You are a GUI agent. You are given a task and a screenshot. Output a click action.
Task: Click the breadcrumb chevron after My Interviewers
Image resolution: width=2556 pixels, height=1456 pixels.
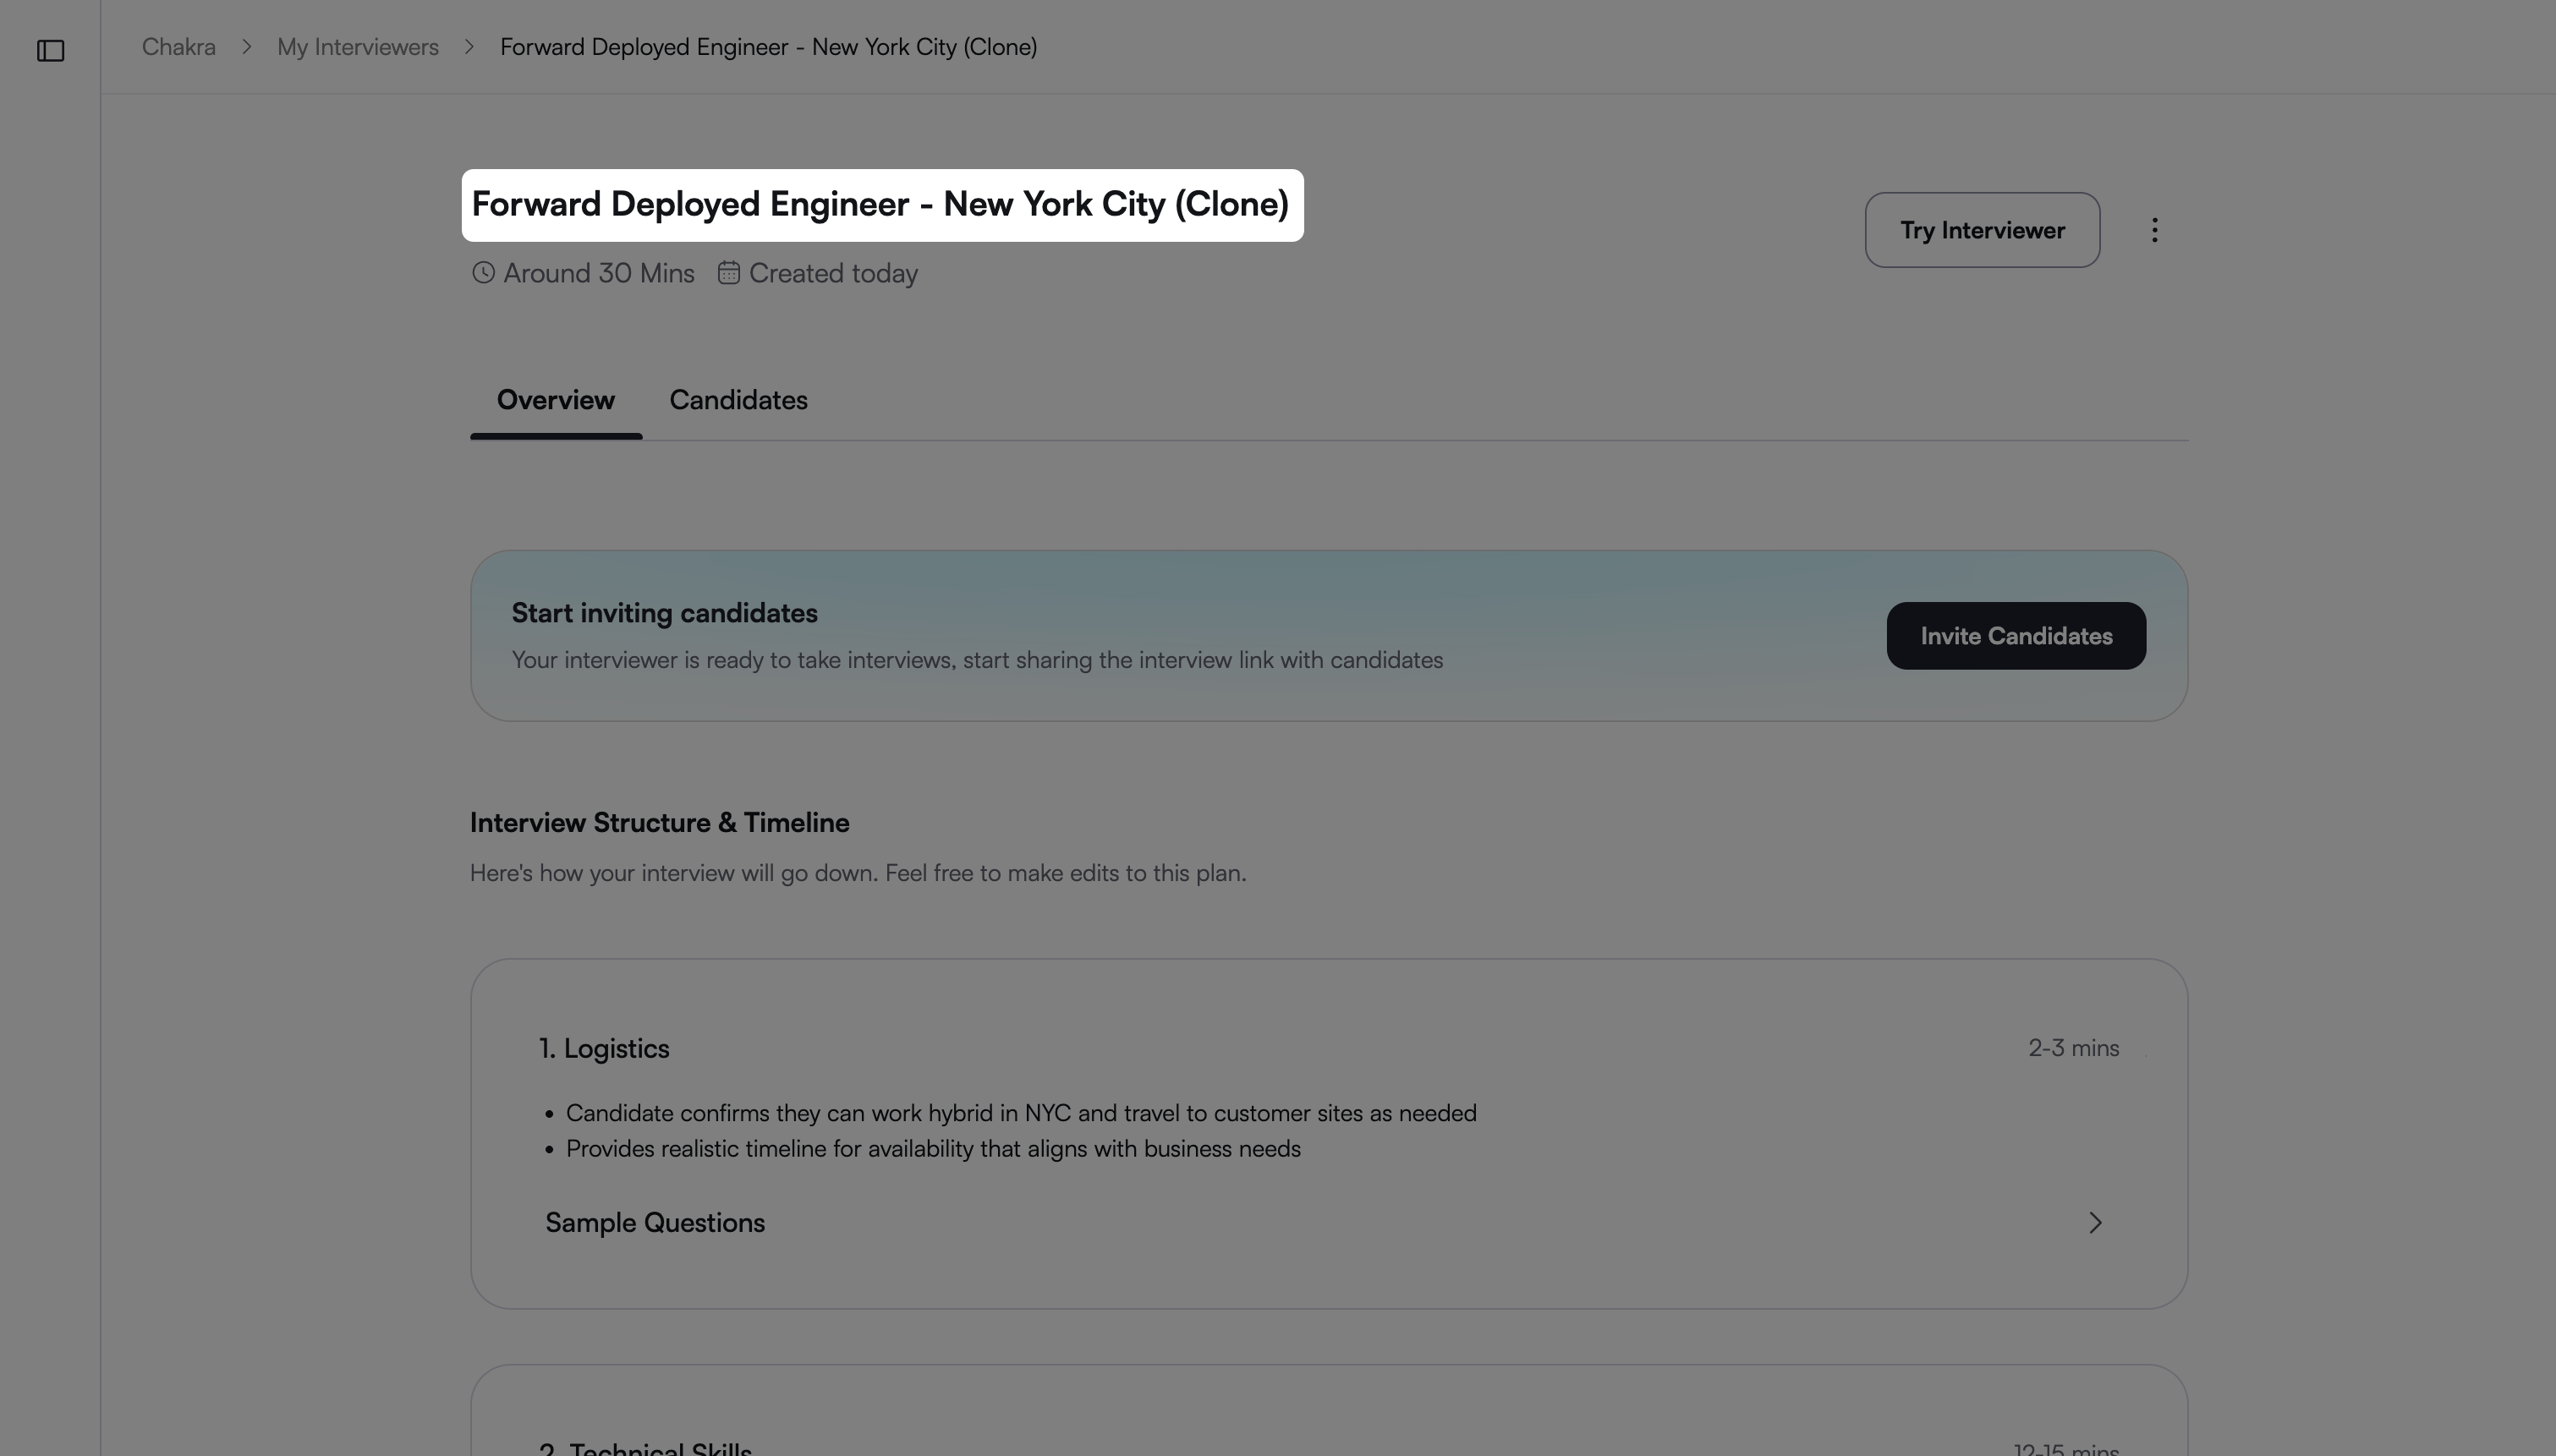click(x=469, y=47)
